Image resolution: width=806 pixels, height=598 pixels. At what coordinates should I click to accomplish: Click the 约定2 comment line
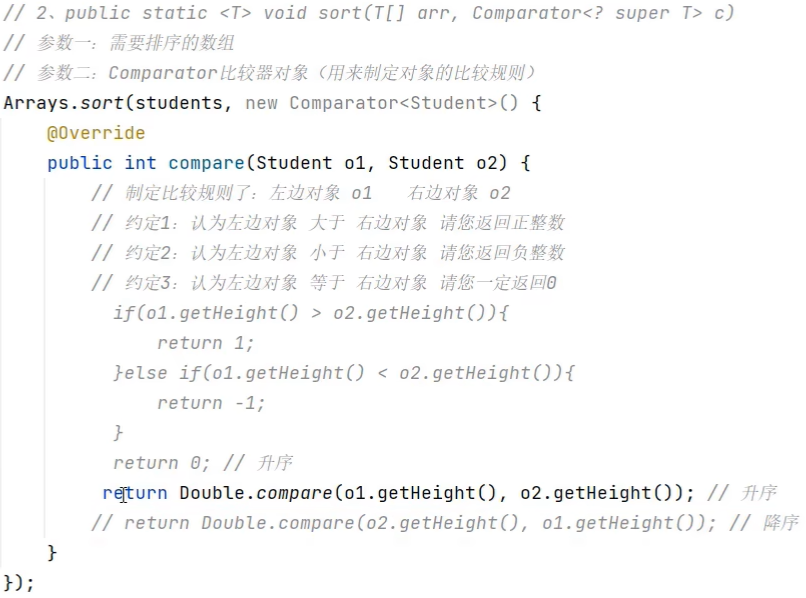(328, 253)
